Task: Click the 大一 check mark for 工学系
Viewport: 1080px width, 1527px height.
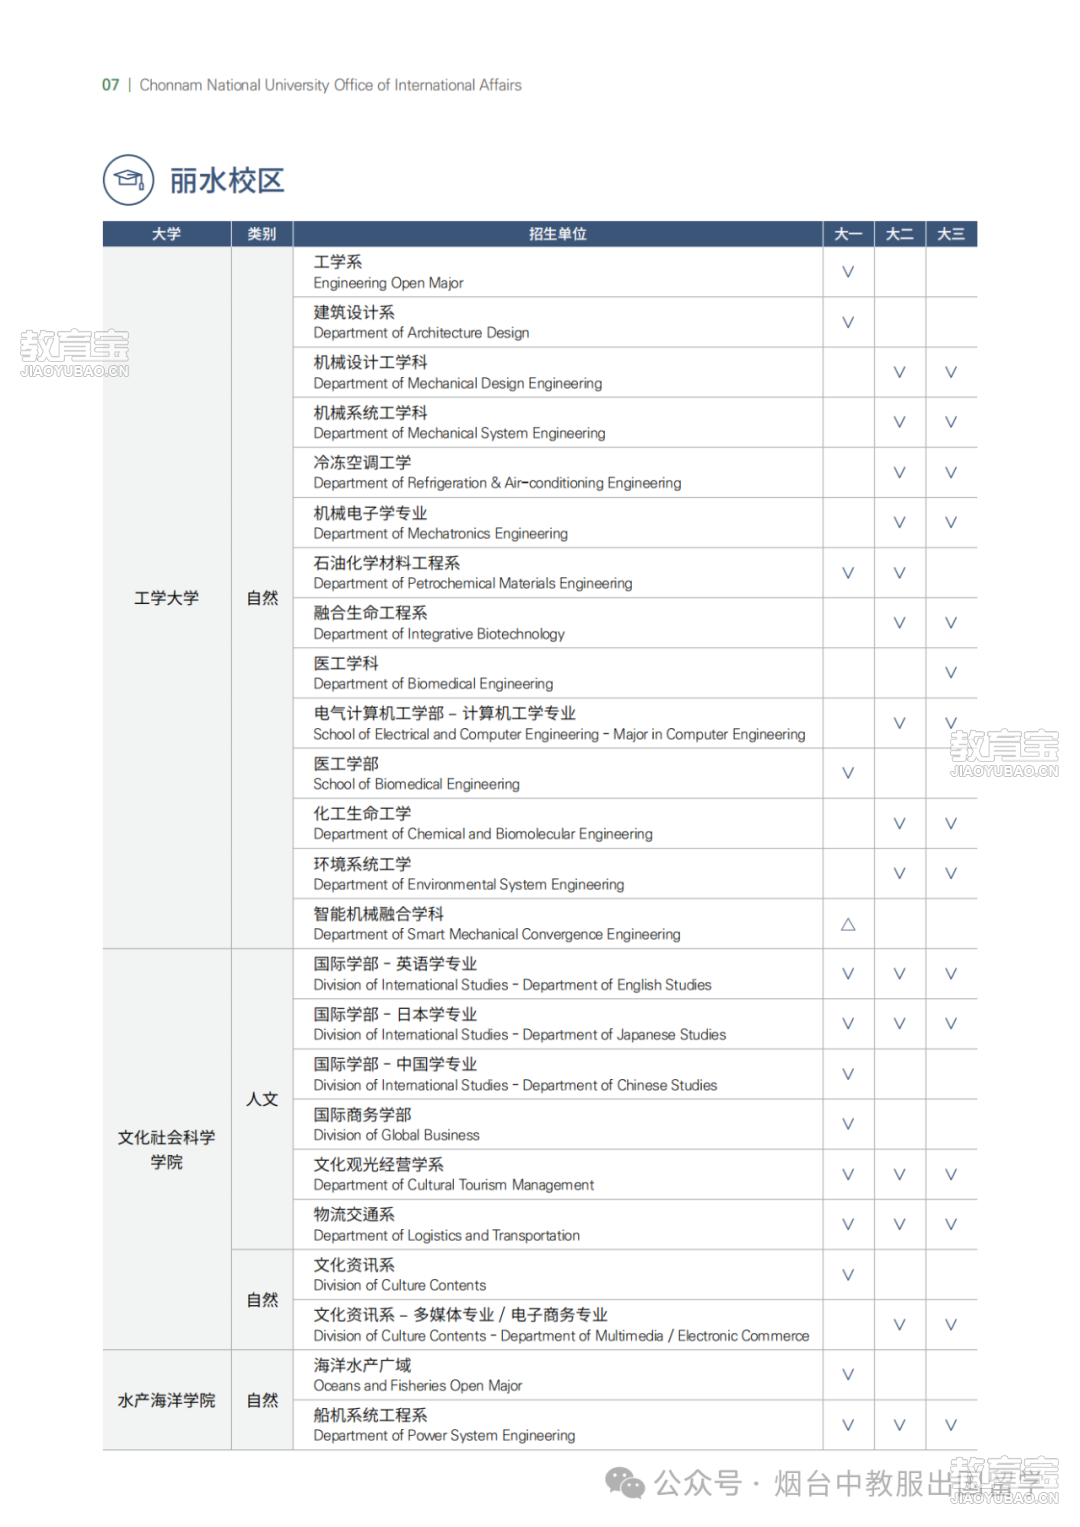Action: pyautogui.click(x=848, y=272)
